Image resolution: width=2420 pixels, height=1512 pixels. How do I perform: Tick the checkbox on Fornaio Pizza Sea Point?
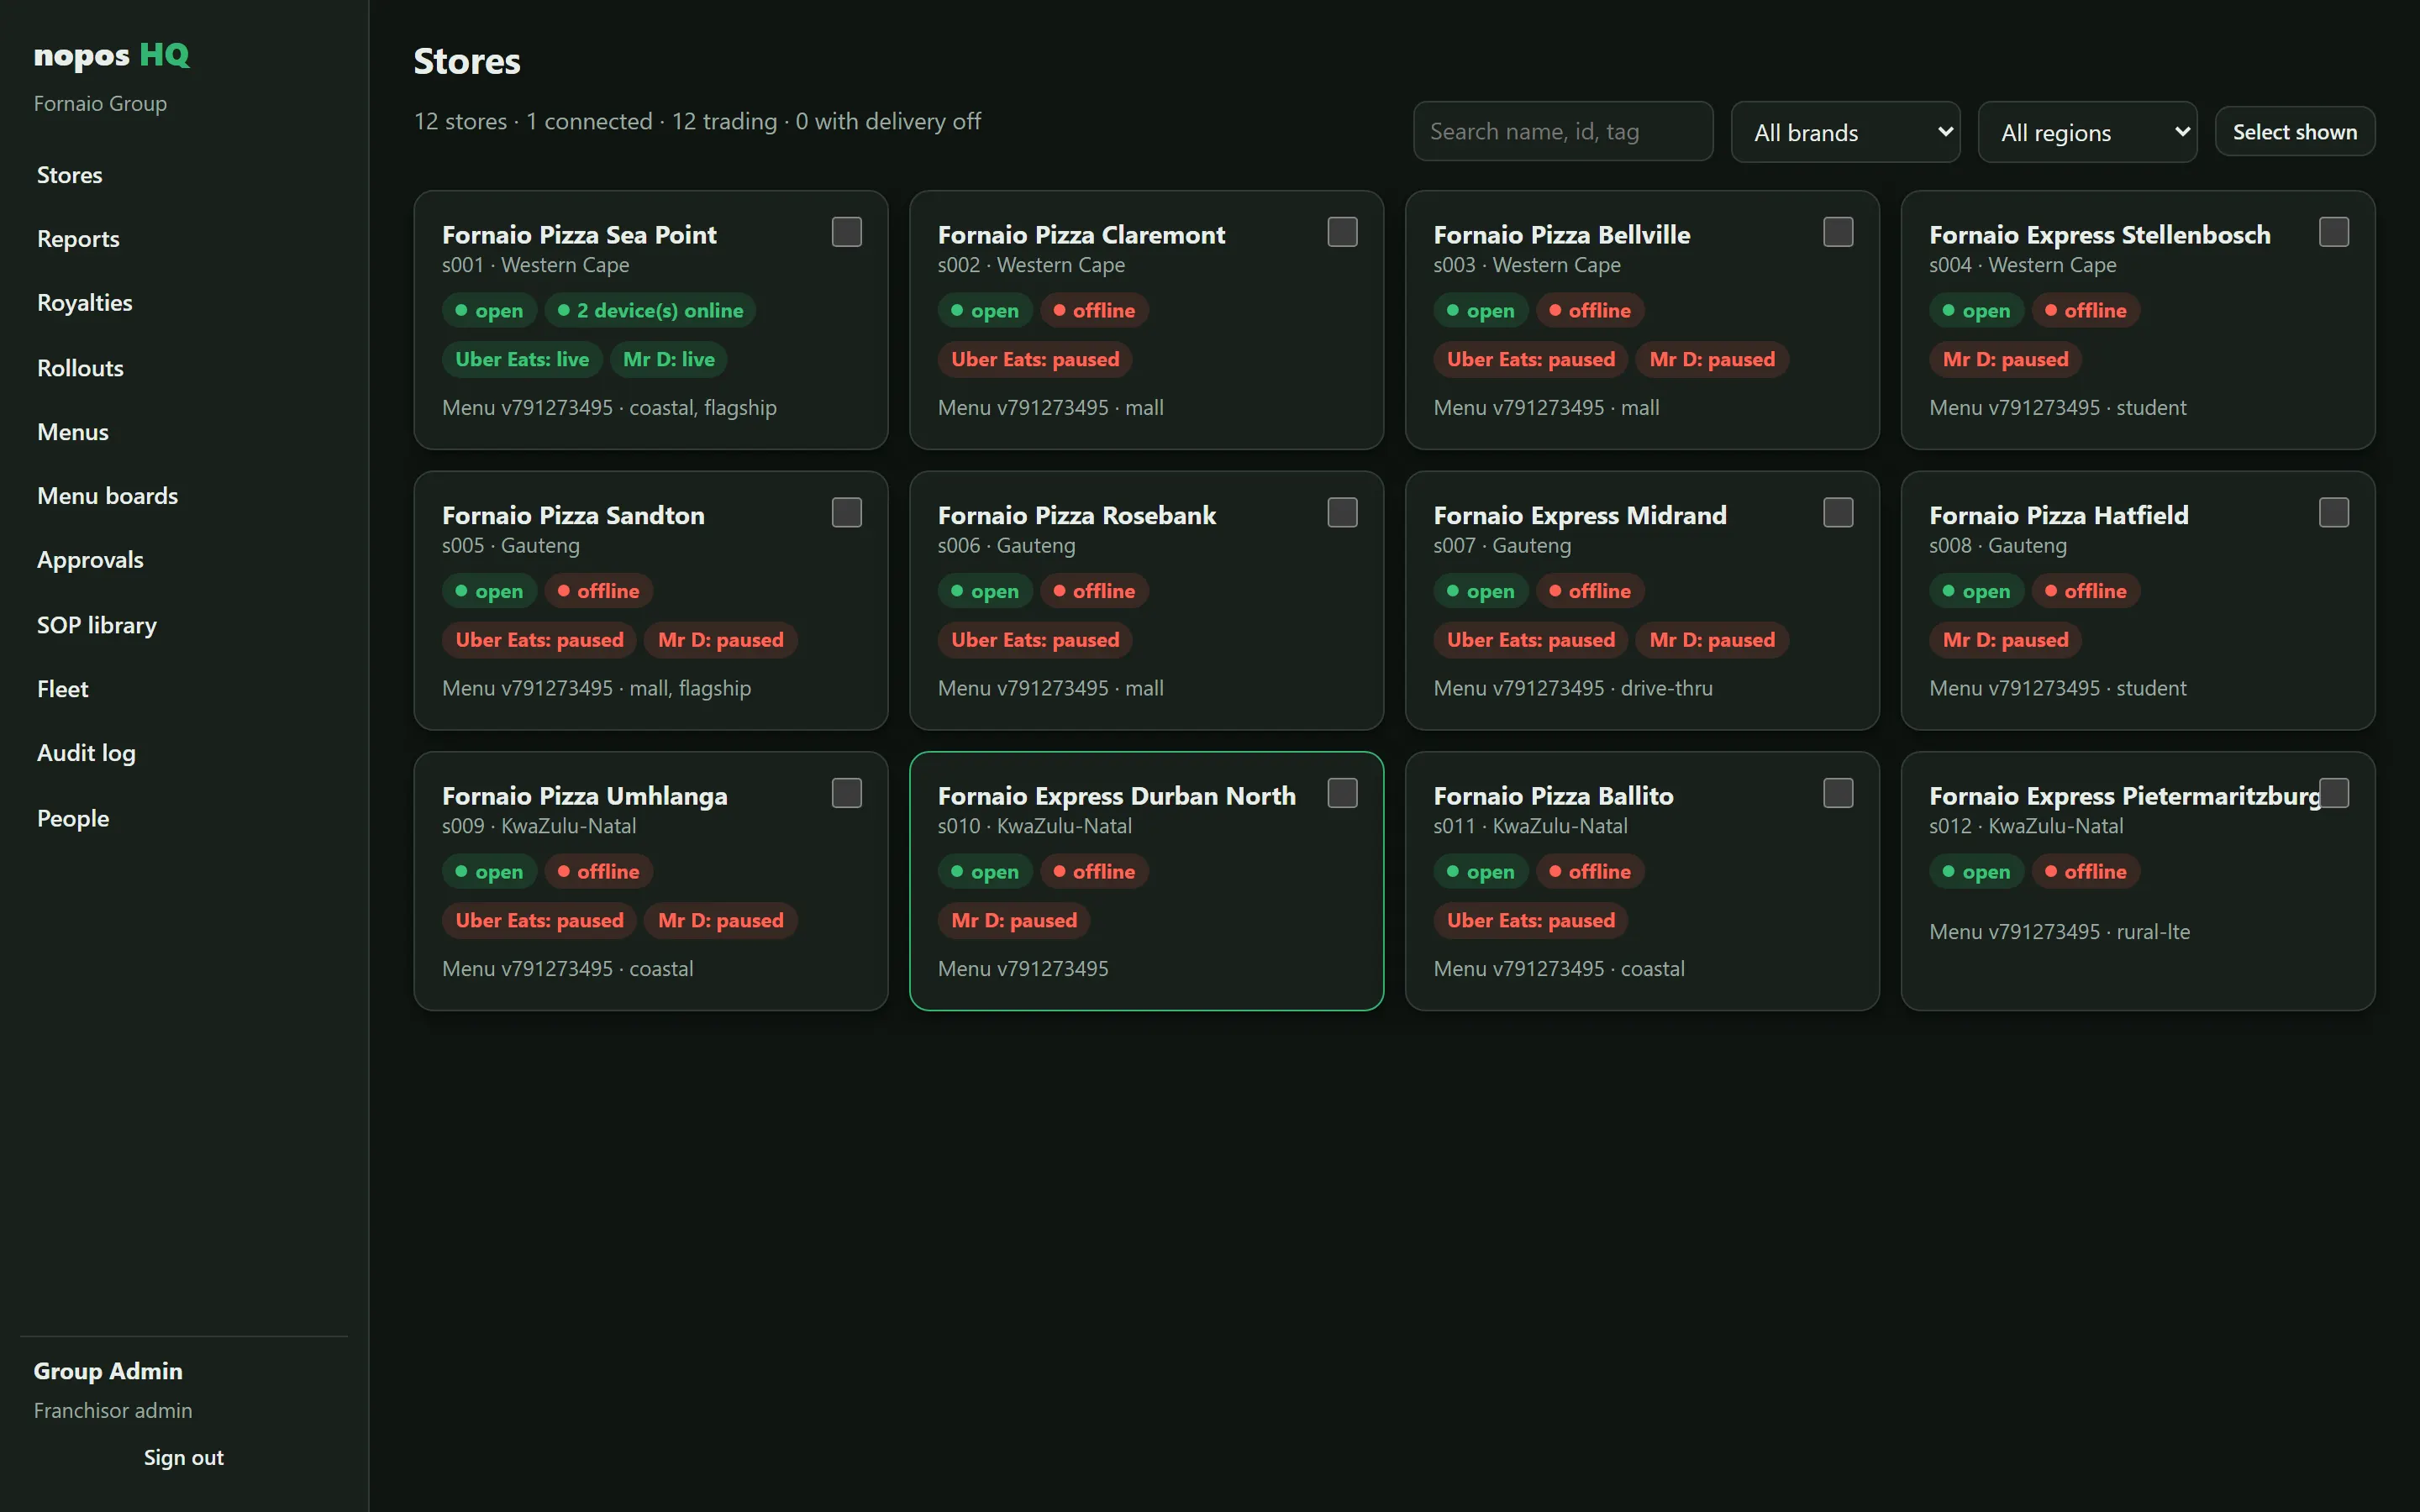(846, 232)
